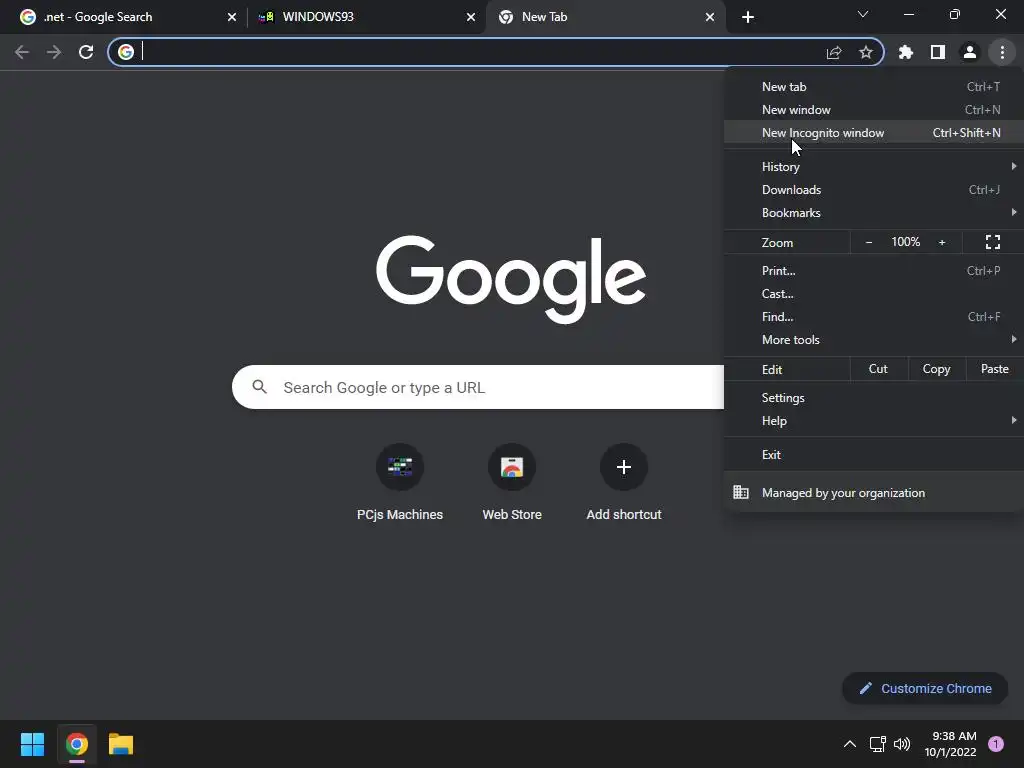Open the PCjs Machines shortcut
Image resolution: width=1024 pixels, height=768 pixels.
400,482
